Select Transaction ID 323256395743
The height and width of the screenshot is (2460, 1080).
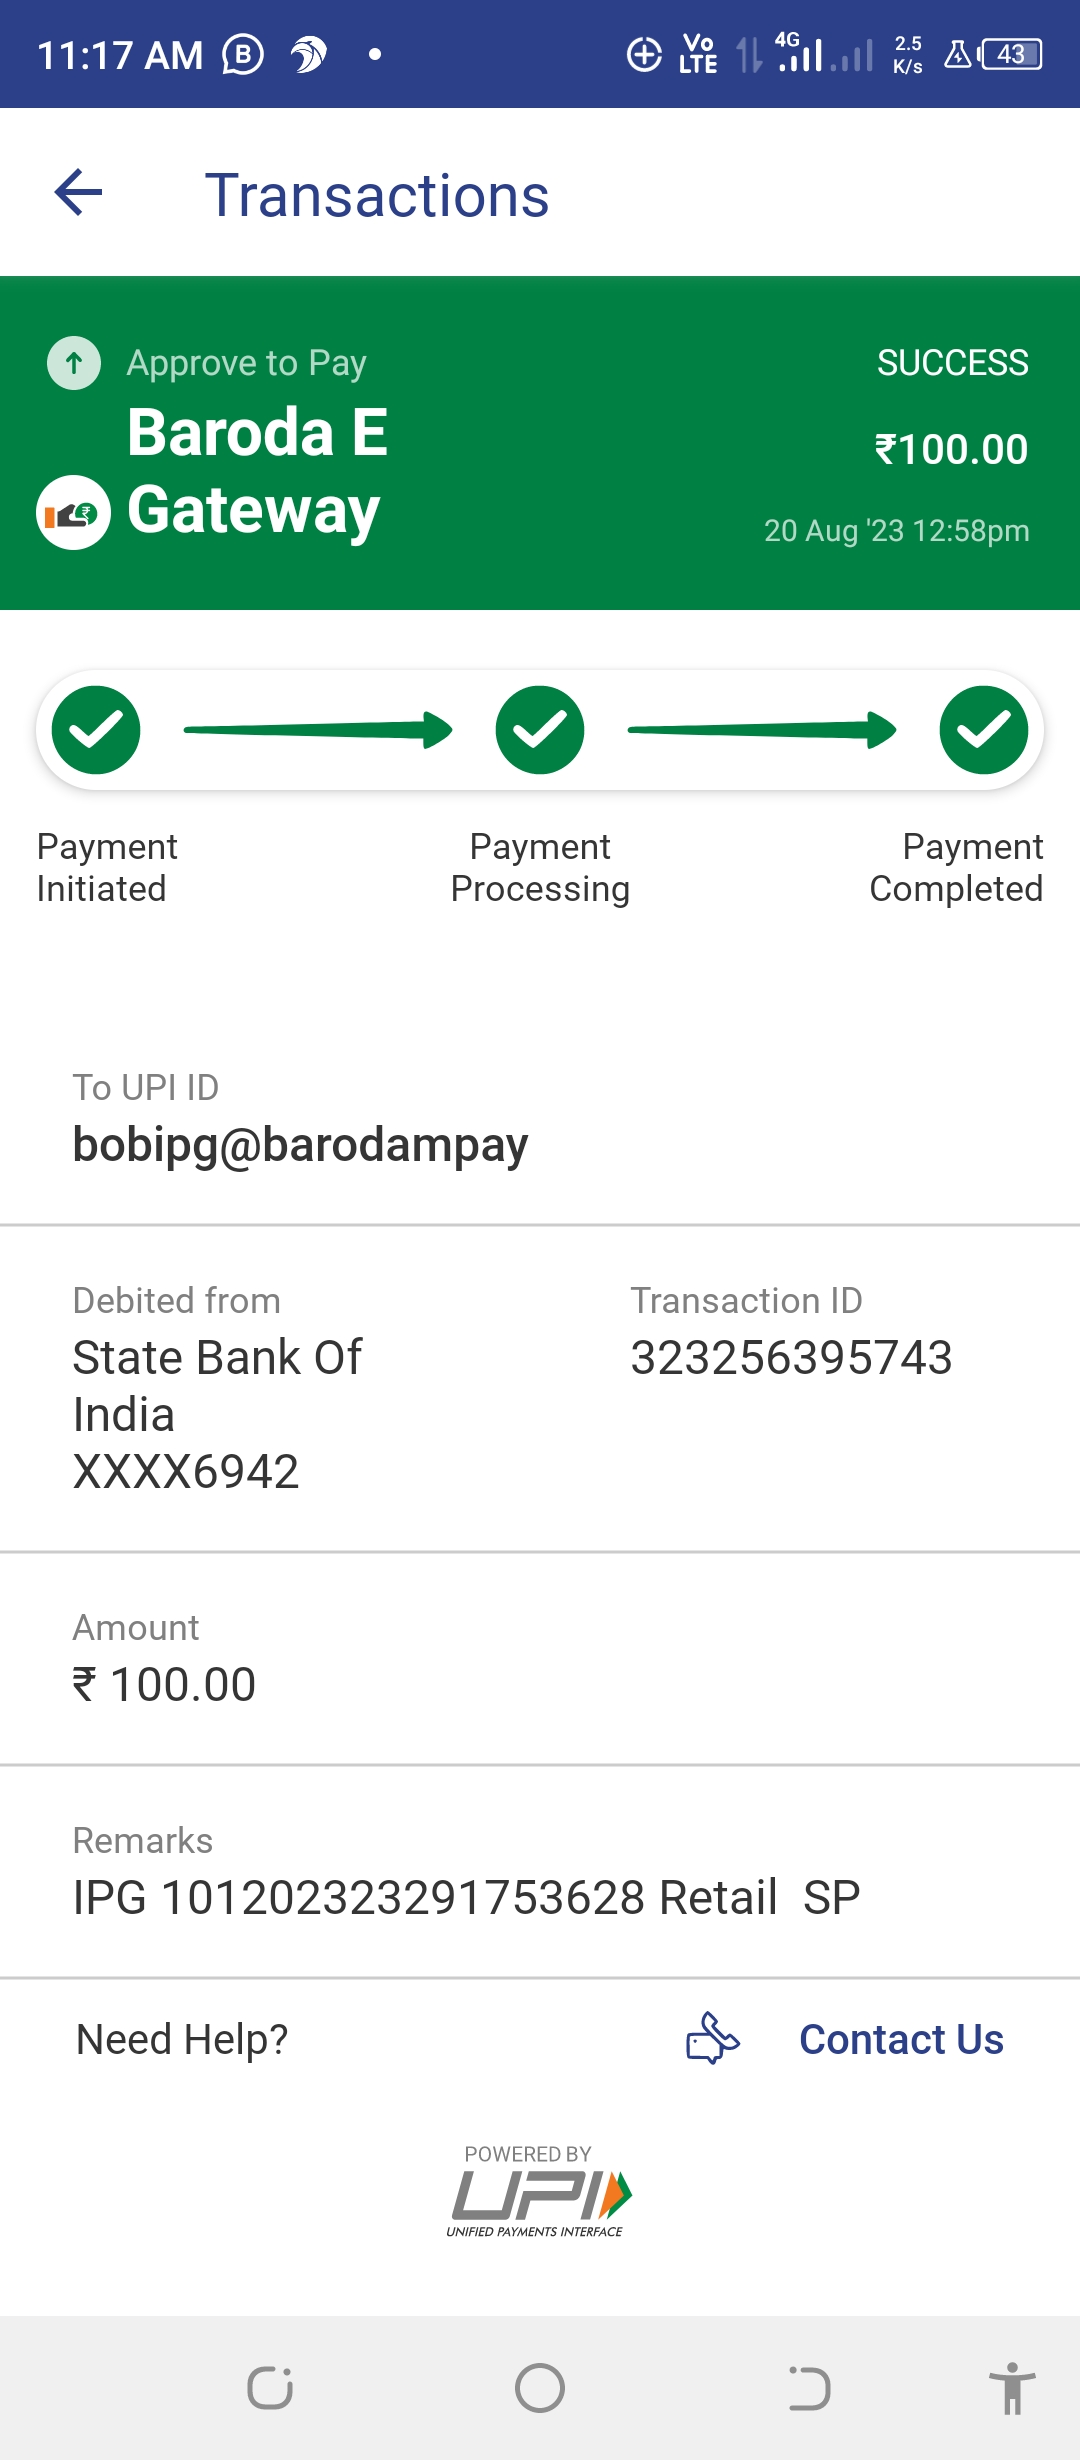(791, 1357)
